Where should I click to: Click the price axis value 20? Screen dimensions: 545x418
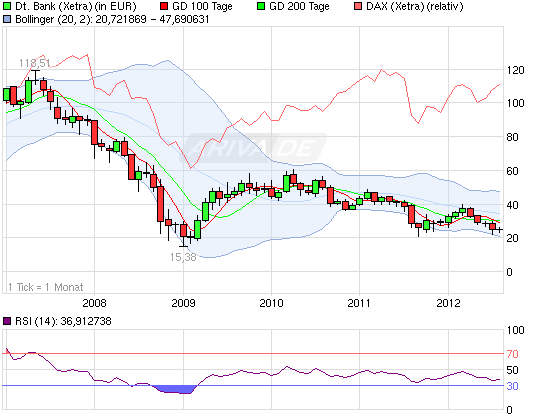[512, 238]
